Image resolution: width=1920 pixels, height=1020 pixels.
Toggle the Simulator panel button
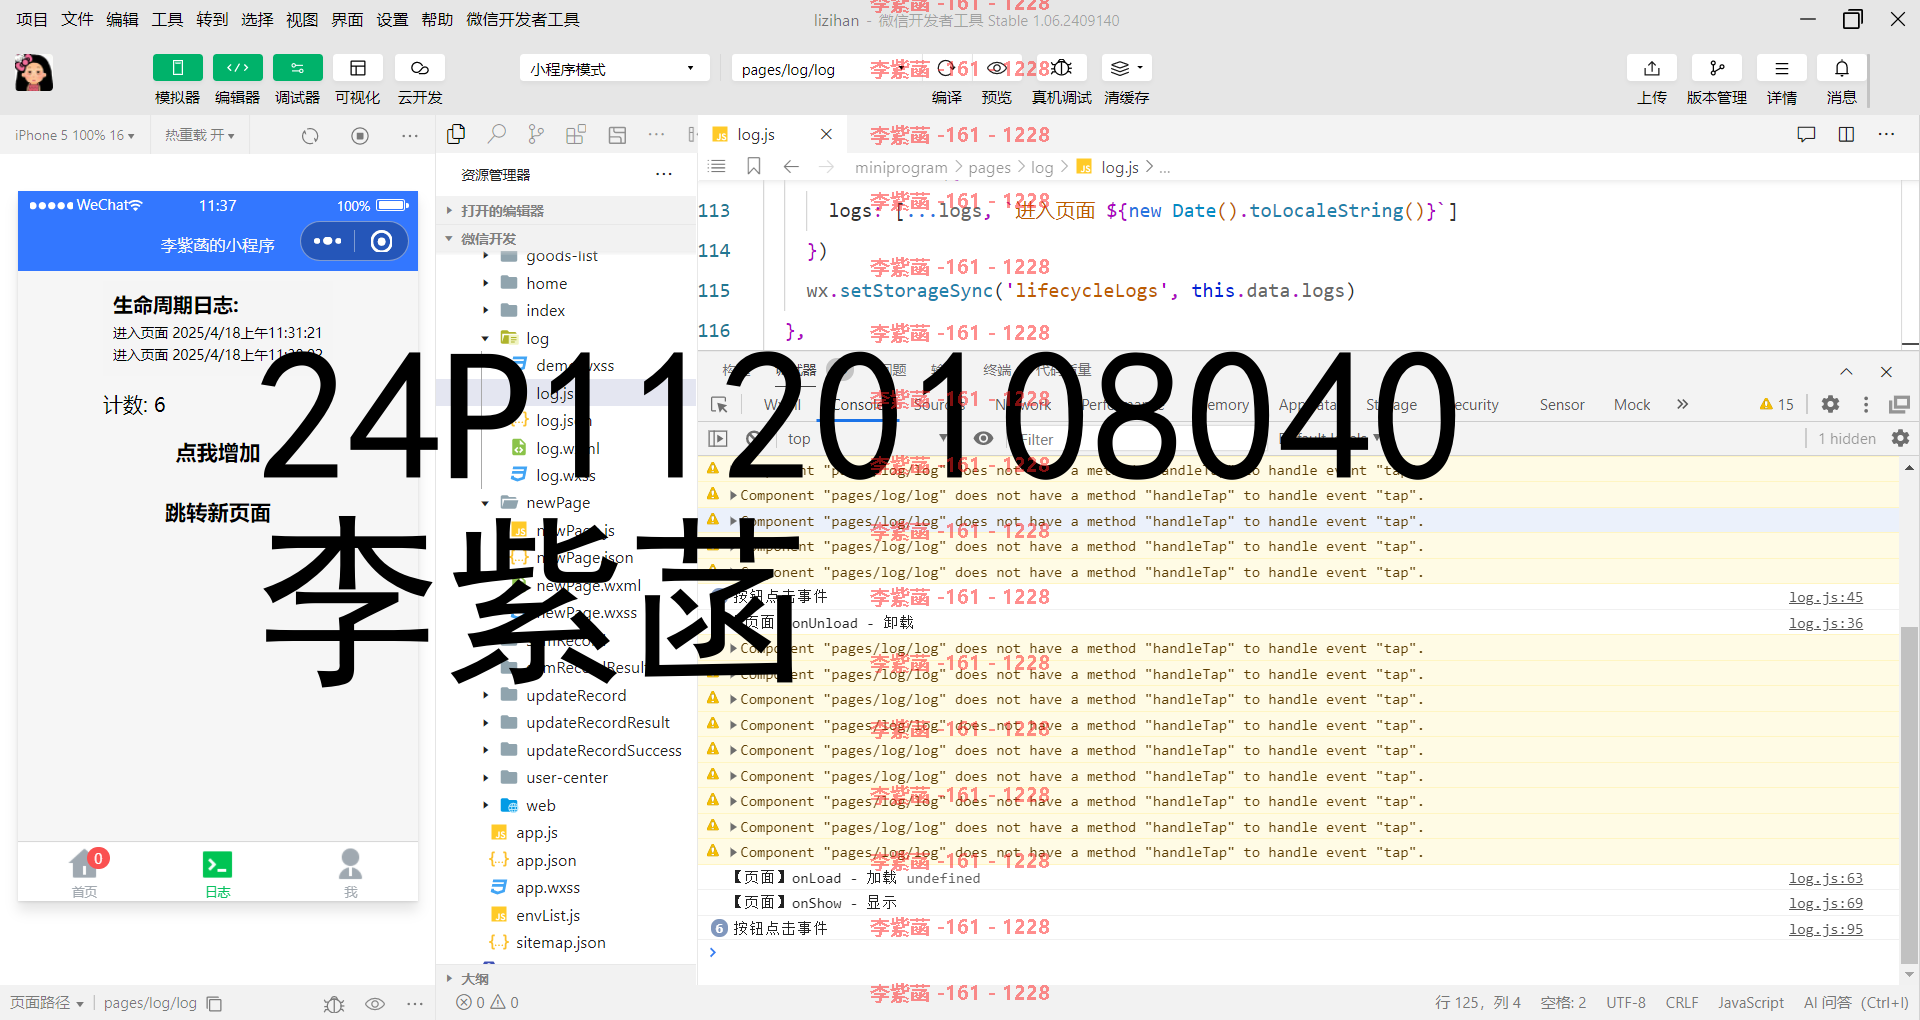tap(177, 68)
